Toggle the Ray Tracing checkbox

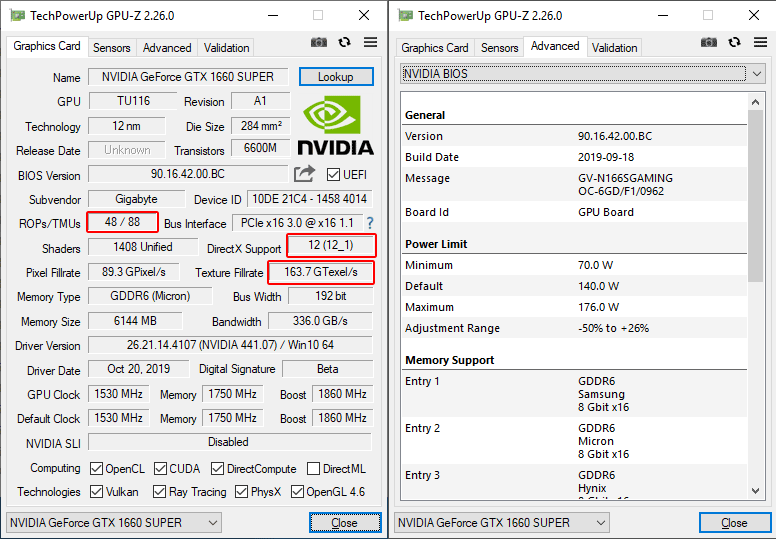(x=159, y=491)
